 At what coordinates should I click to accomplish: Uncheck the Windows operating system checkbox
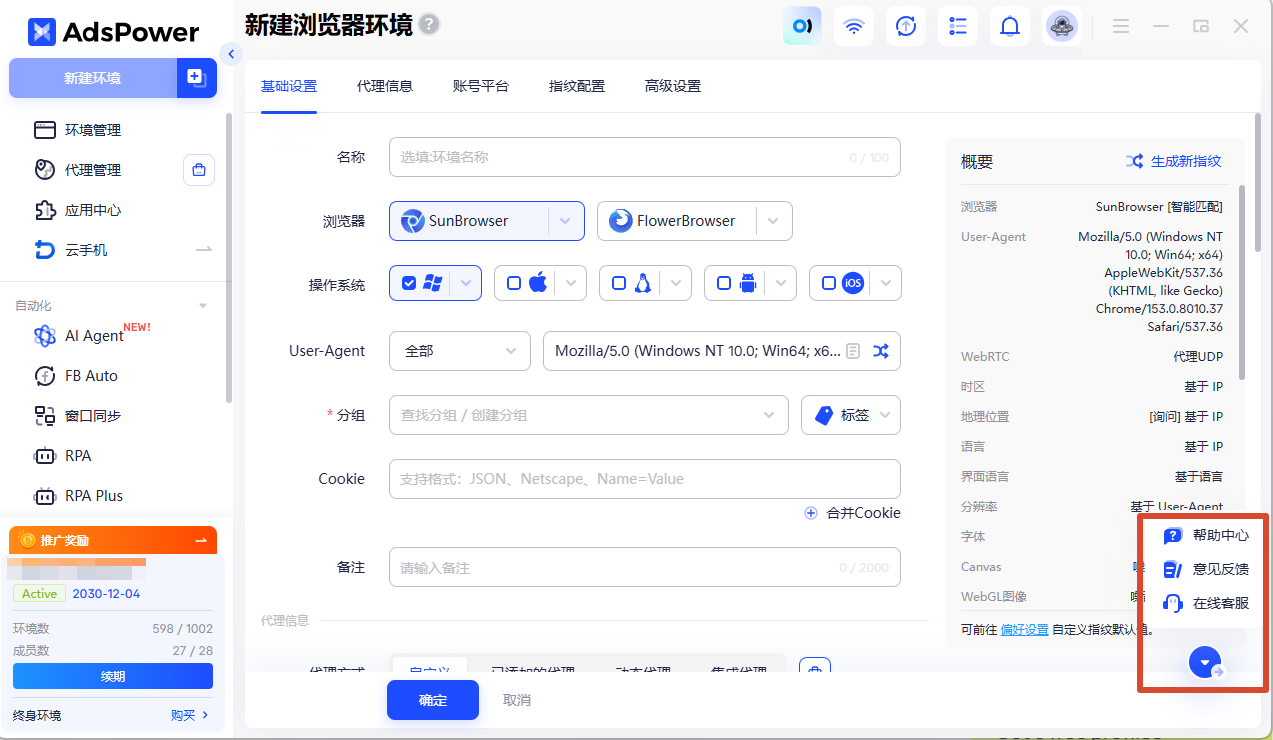pyautogui.click(x=408, y=283)
